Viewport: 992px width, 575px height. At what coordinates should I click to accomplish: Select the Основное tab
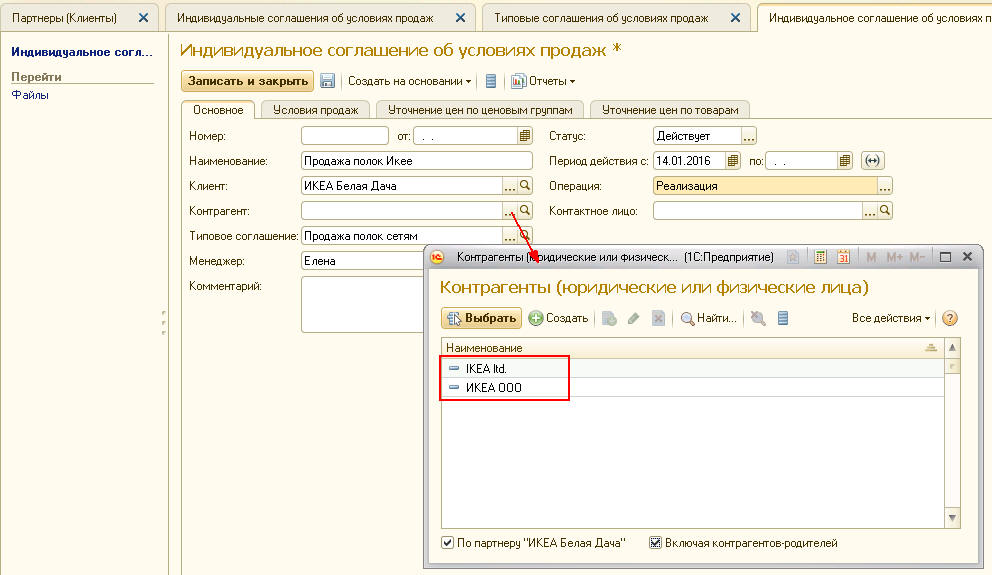click(x=218, y=110)
